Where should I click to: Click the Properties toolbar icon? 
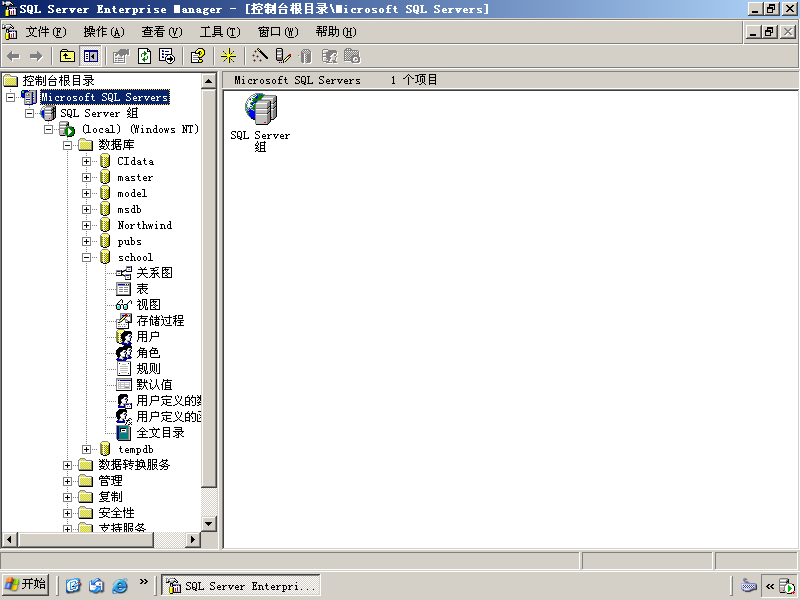[x=121, y=56]
